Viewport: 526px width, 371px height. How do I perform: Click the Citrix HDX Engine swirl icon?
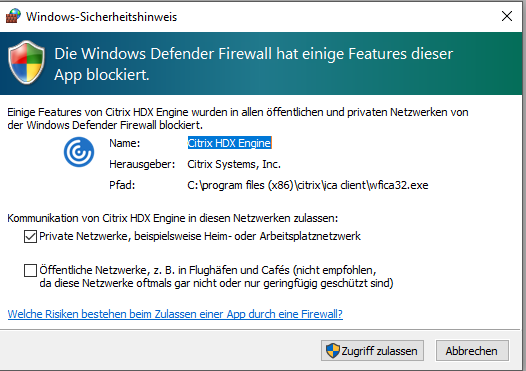(x=79, y=152)
